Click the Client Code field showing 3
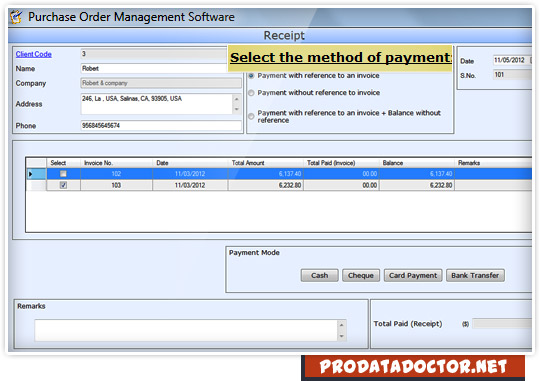 (x=154, y=54)
